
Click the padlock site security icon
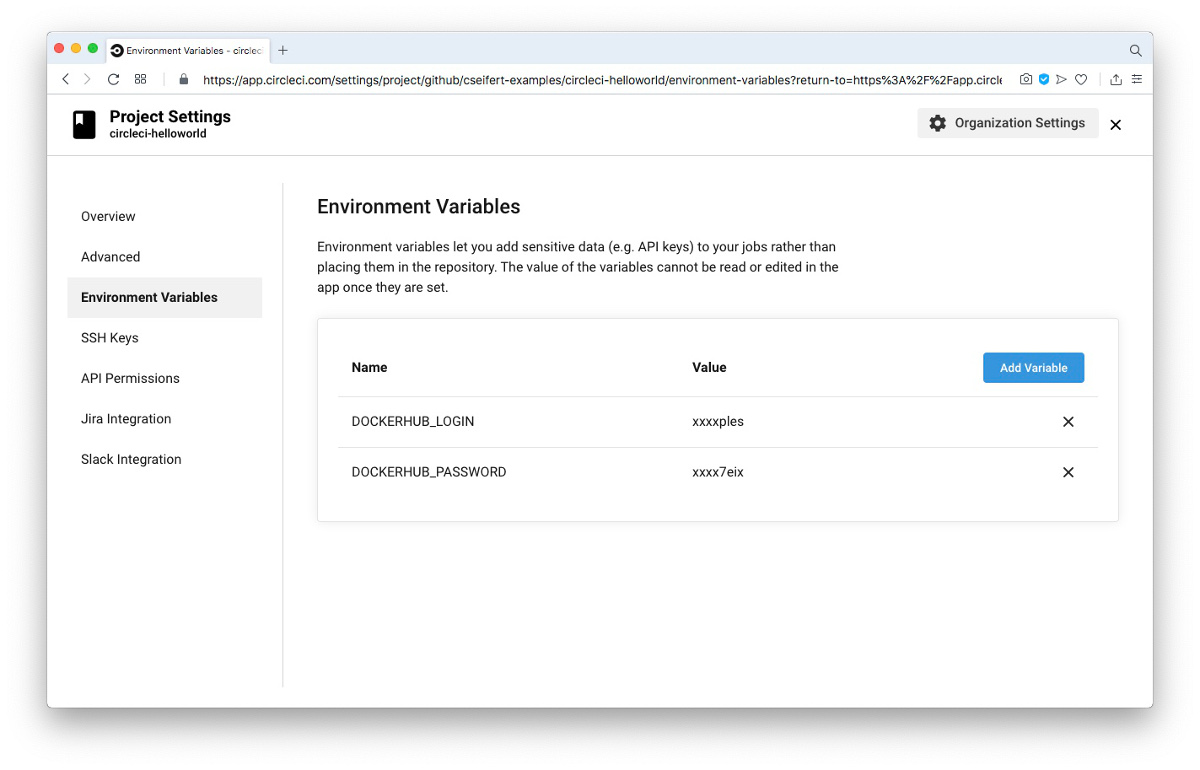pos(183,79)
